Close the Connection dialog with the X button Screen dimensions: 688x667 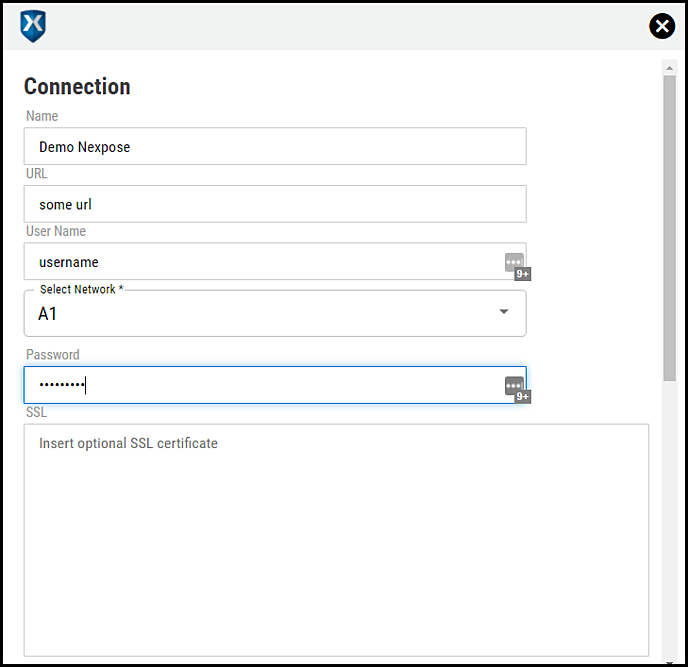662,27
